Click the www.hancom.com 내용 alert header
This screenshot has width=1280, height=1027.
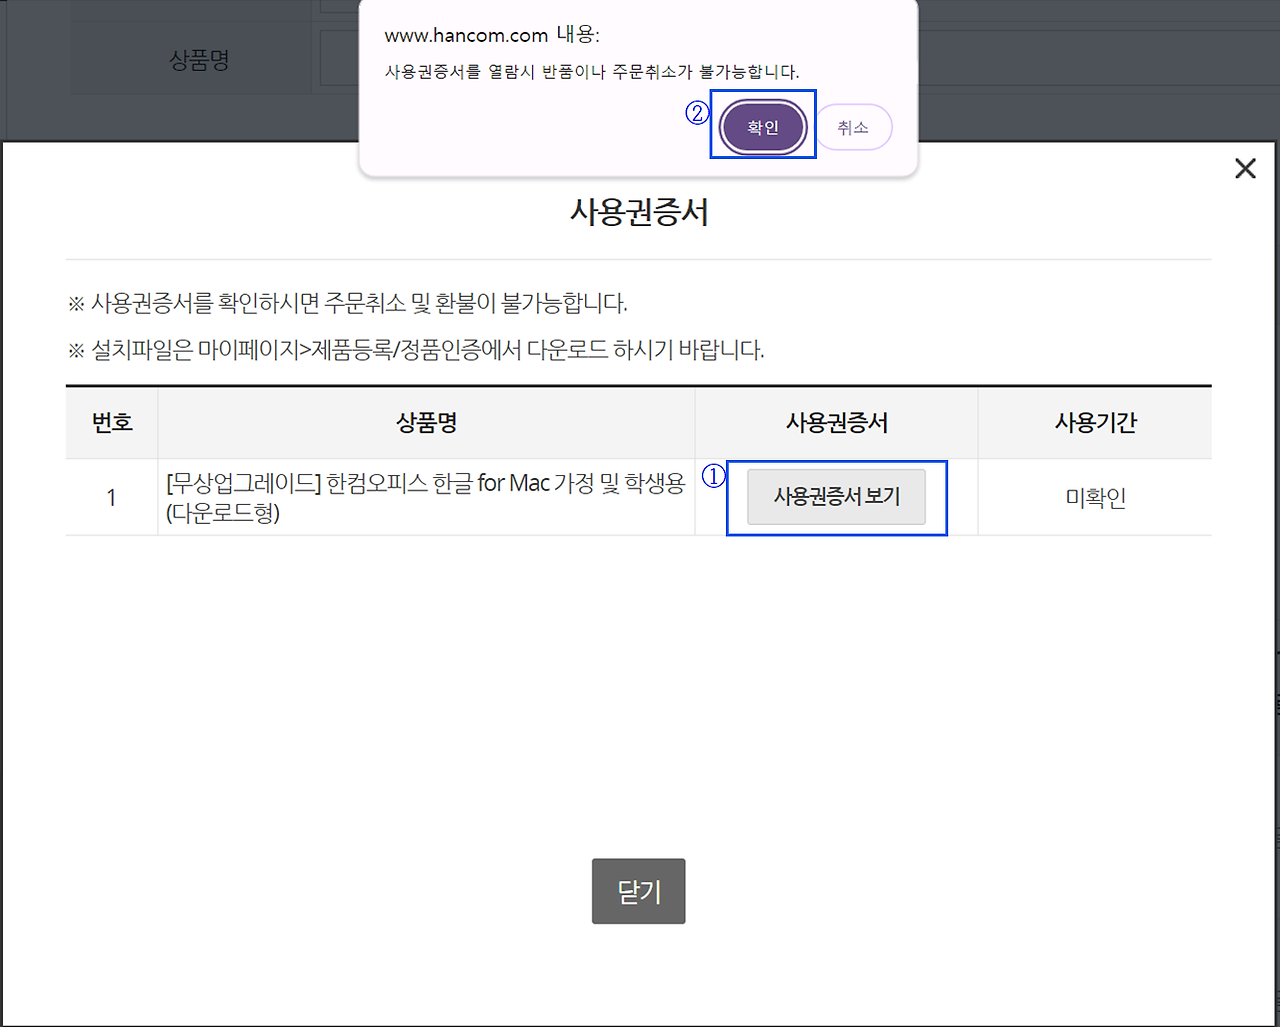[492, 35]
